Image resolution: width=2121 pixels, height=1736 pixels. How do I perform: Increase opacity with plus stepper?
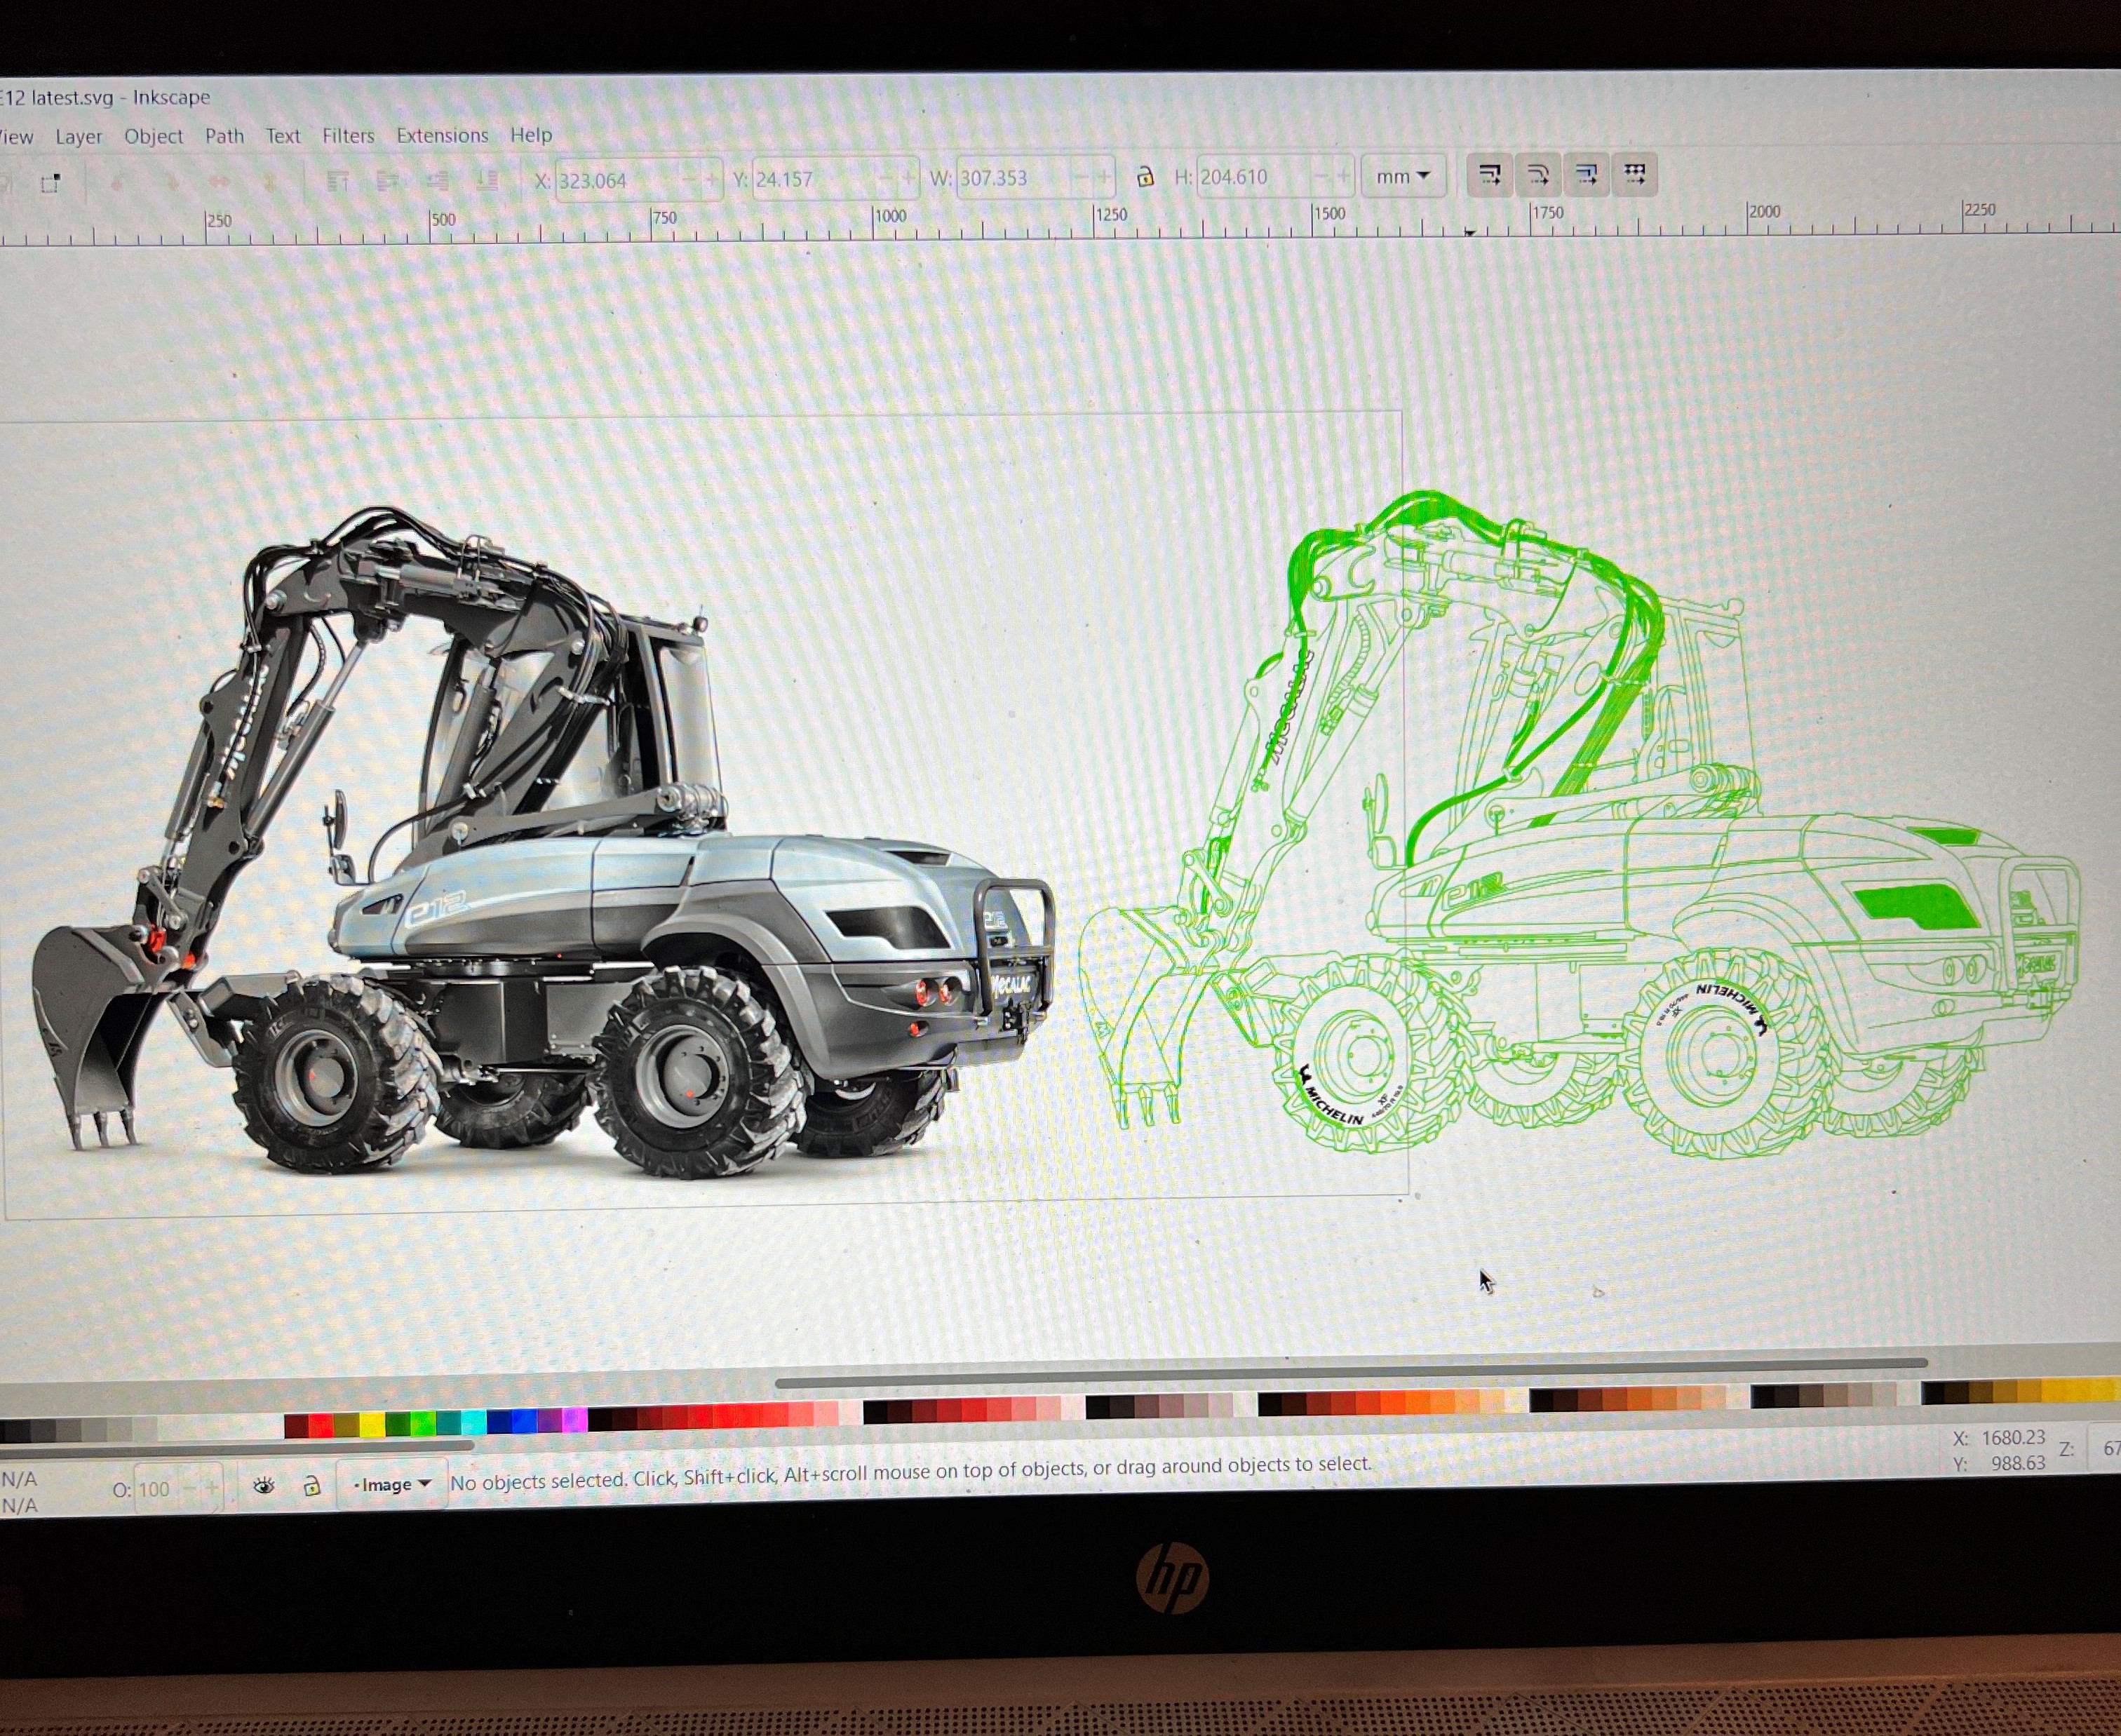tap(212, 1488)
